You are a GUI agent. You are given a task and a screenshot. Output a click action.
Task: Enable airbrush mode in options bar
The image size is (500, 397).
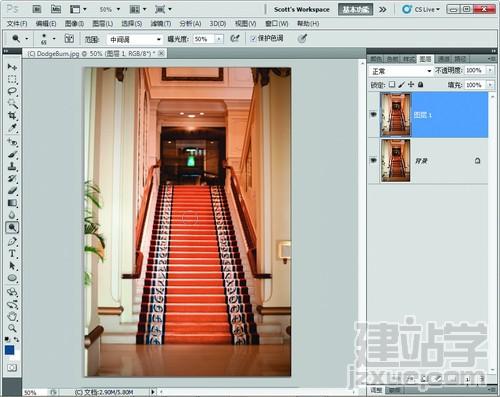point(235,39)
